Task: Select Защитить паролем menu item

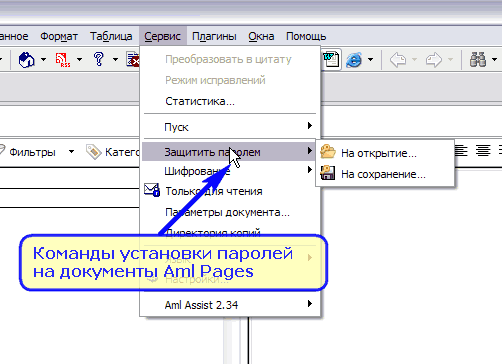Action: pos(229,152)
